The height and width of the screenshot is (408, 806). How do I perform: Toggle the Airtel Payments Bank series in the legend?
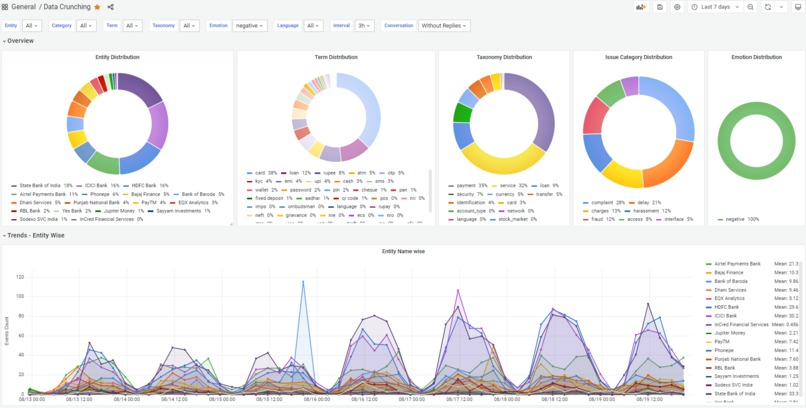tap(737, 264)
